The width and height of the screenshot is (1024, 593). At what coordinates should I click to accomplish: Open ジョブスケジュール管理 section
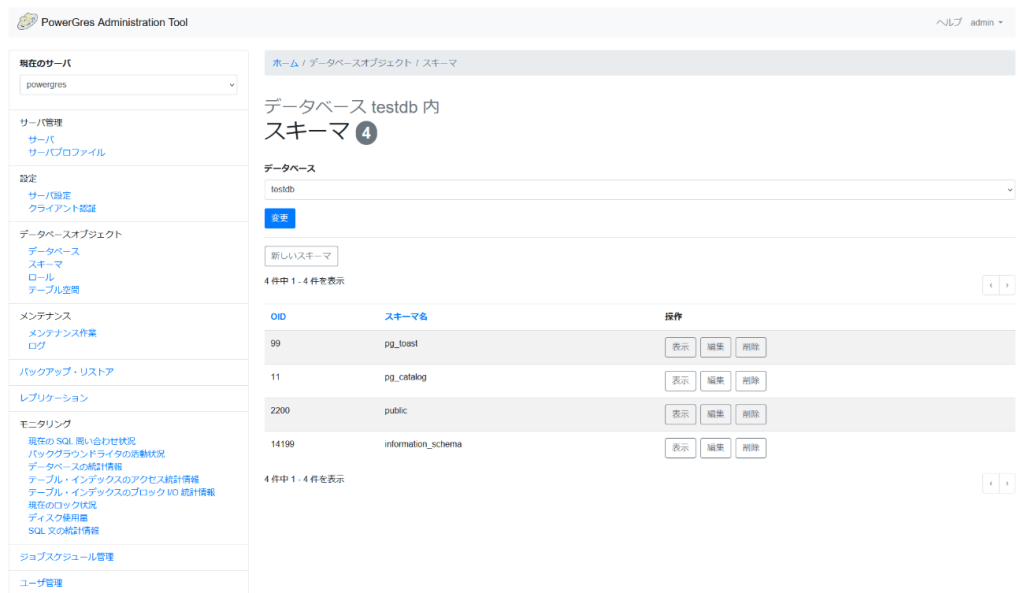point(67,557)
